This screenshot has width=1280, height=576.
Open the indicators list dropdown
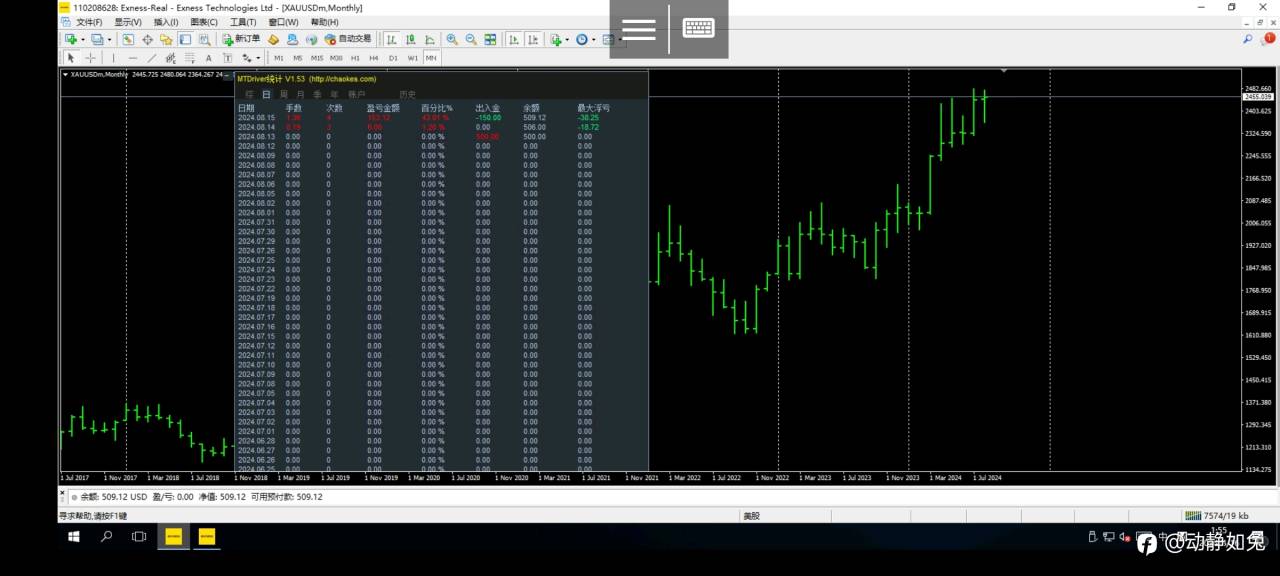tap(567, 39)
